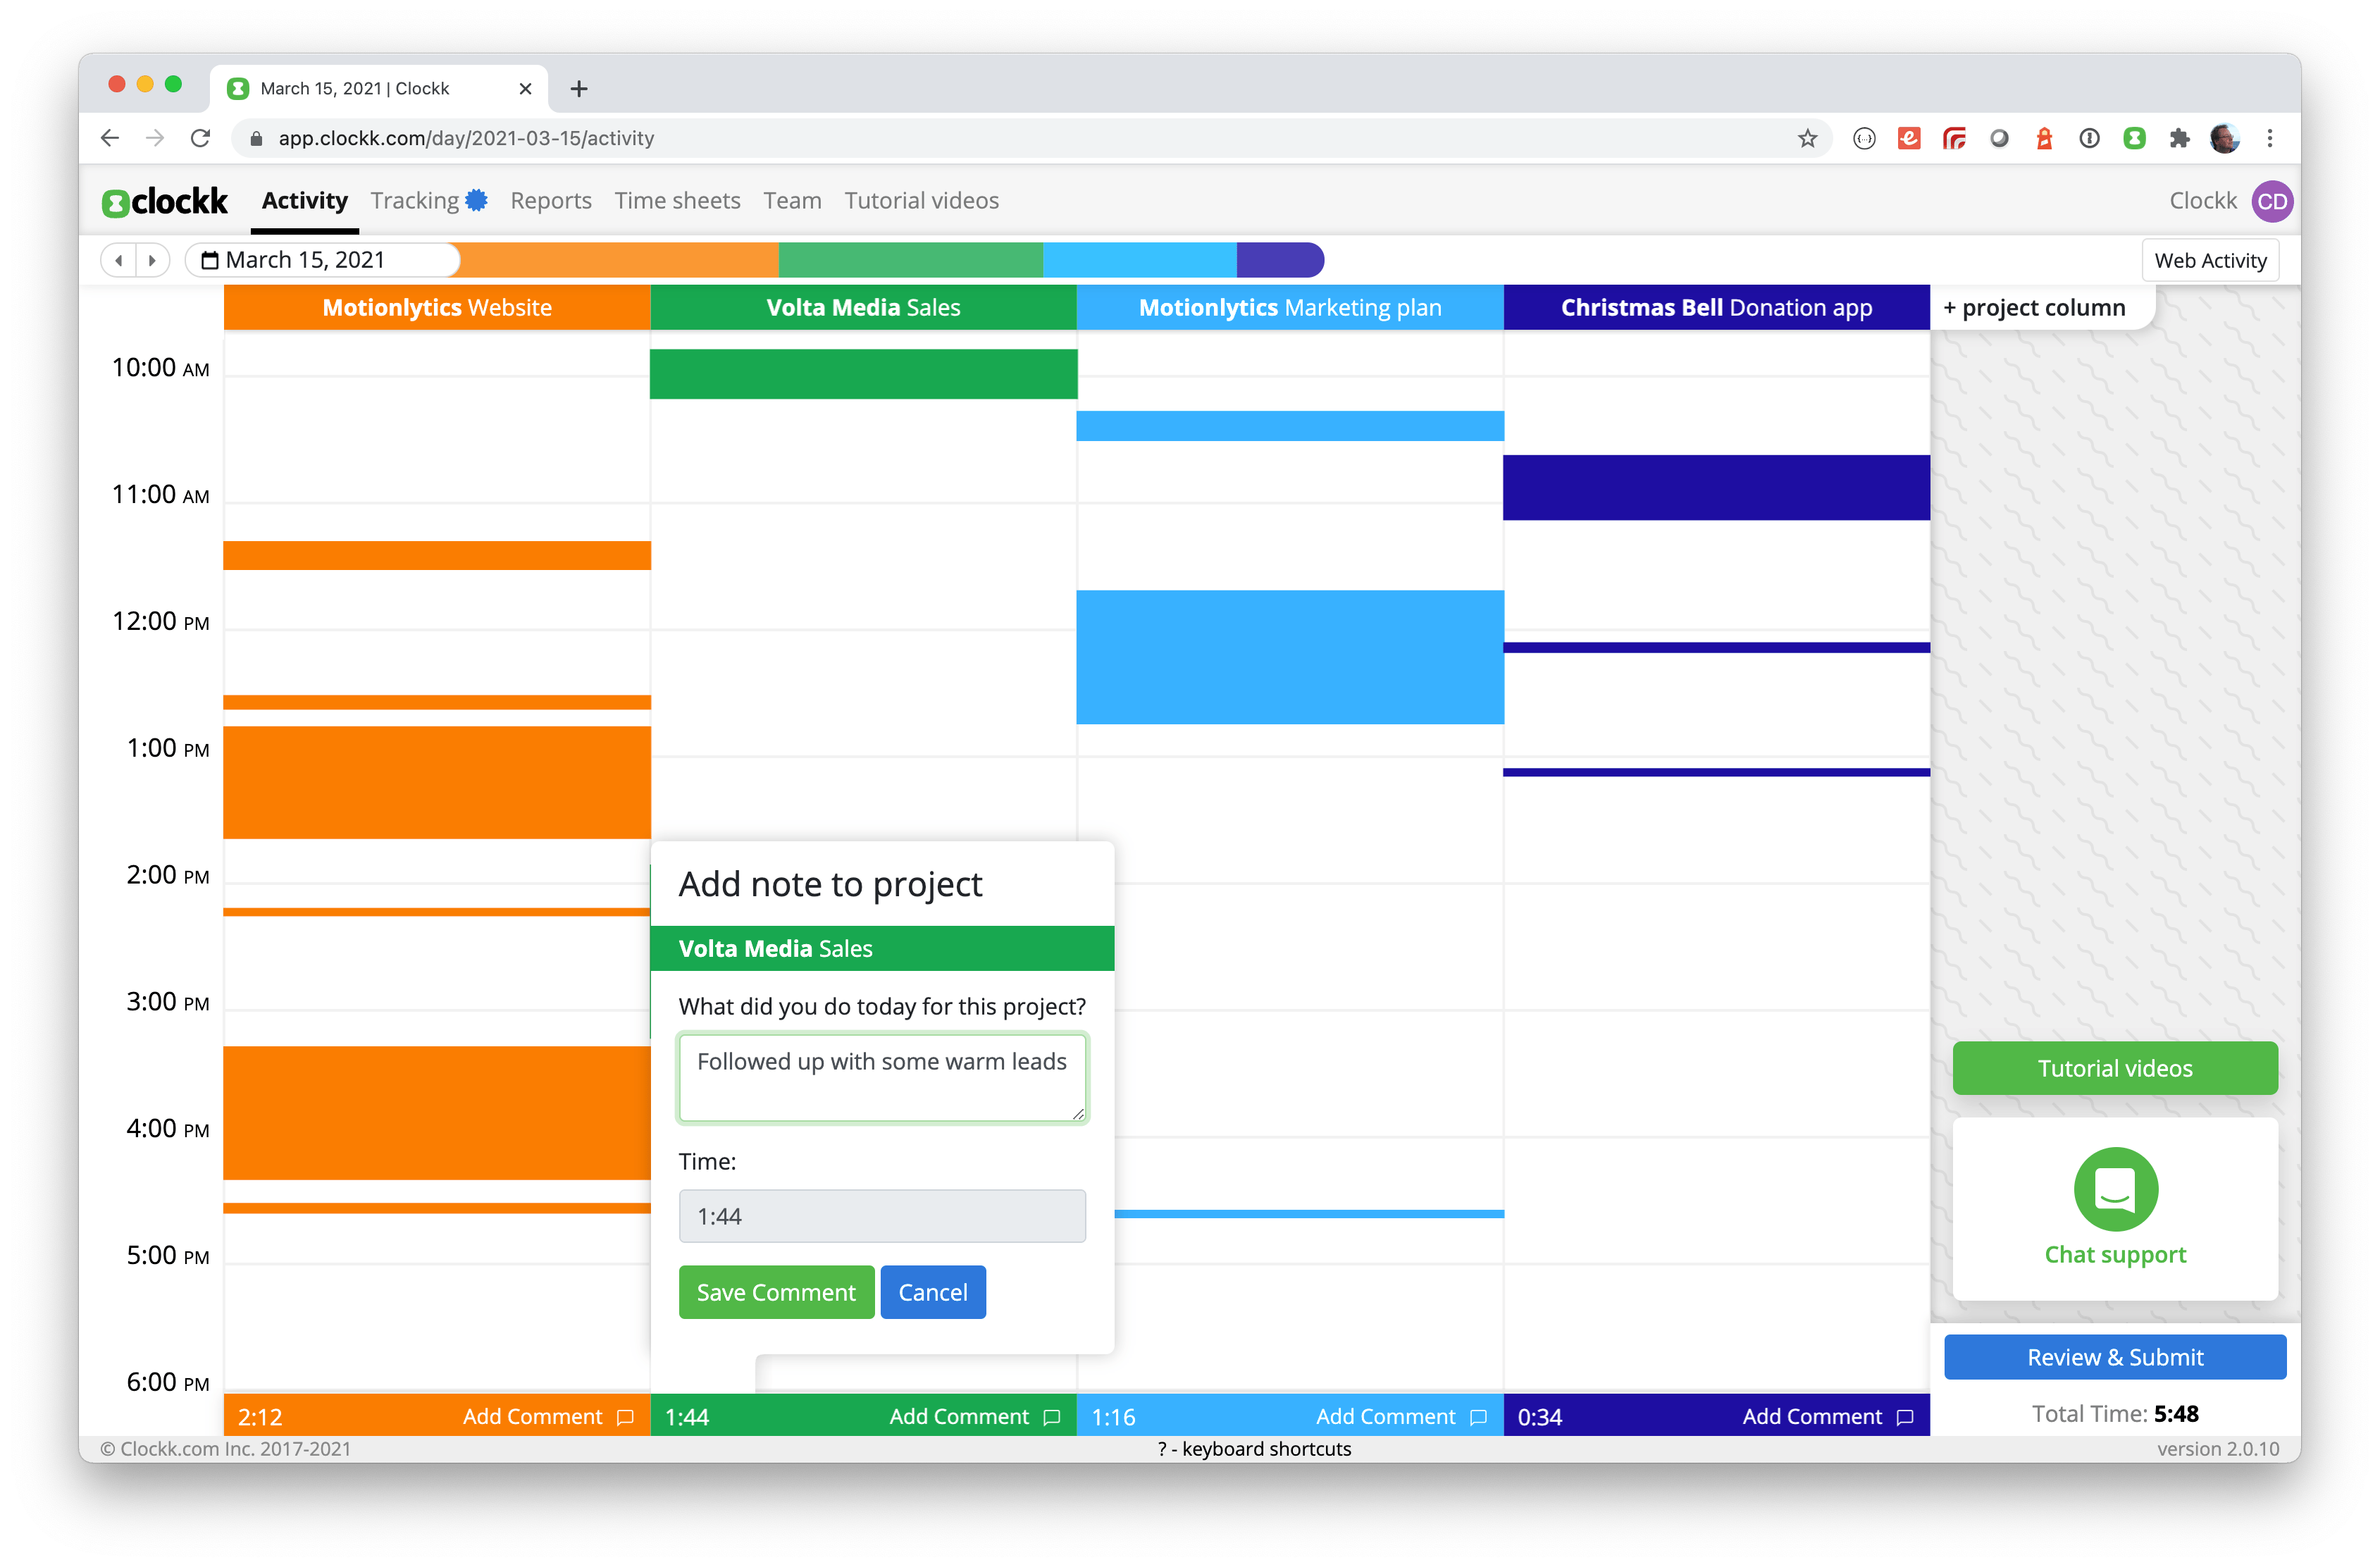This screenshot has width=2380, height=1567.
Task: Click the green segment of the day progress bar
Action: point(911,260)
